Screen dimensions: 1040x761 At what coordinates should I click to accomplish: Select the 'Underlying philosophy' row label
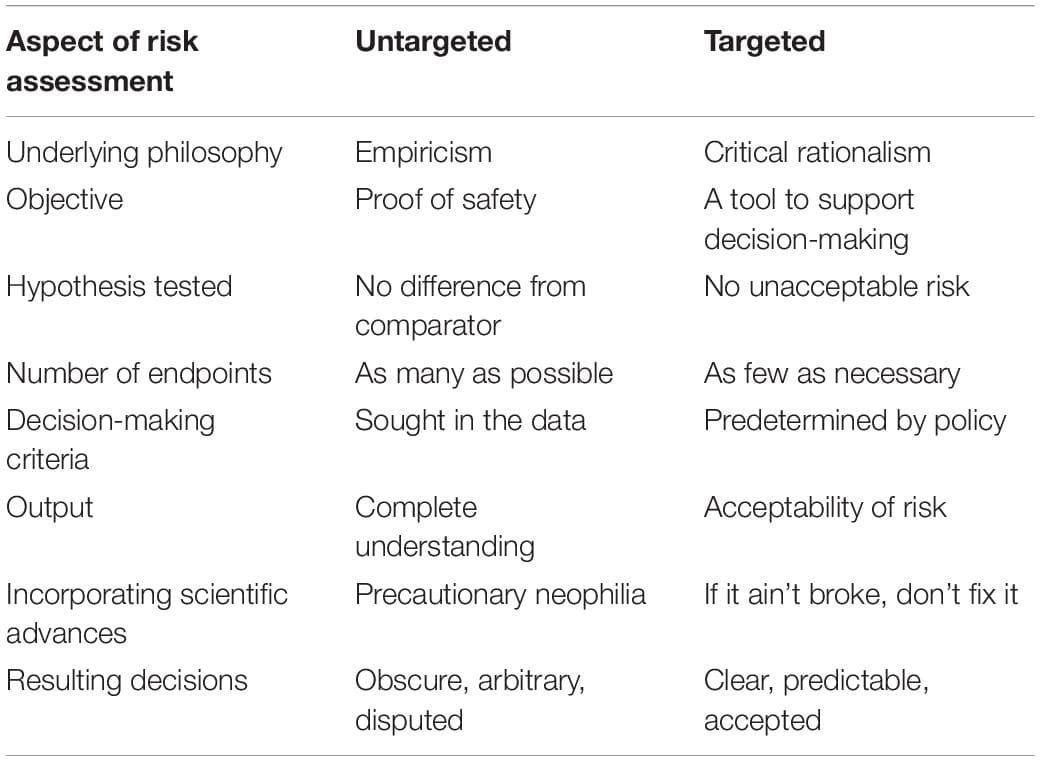click(x=144, y=152)
